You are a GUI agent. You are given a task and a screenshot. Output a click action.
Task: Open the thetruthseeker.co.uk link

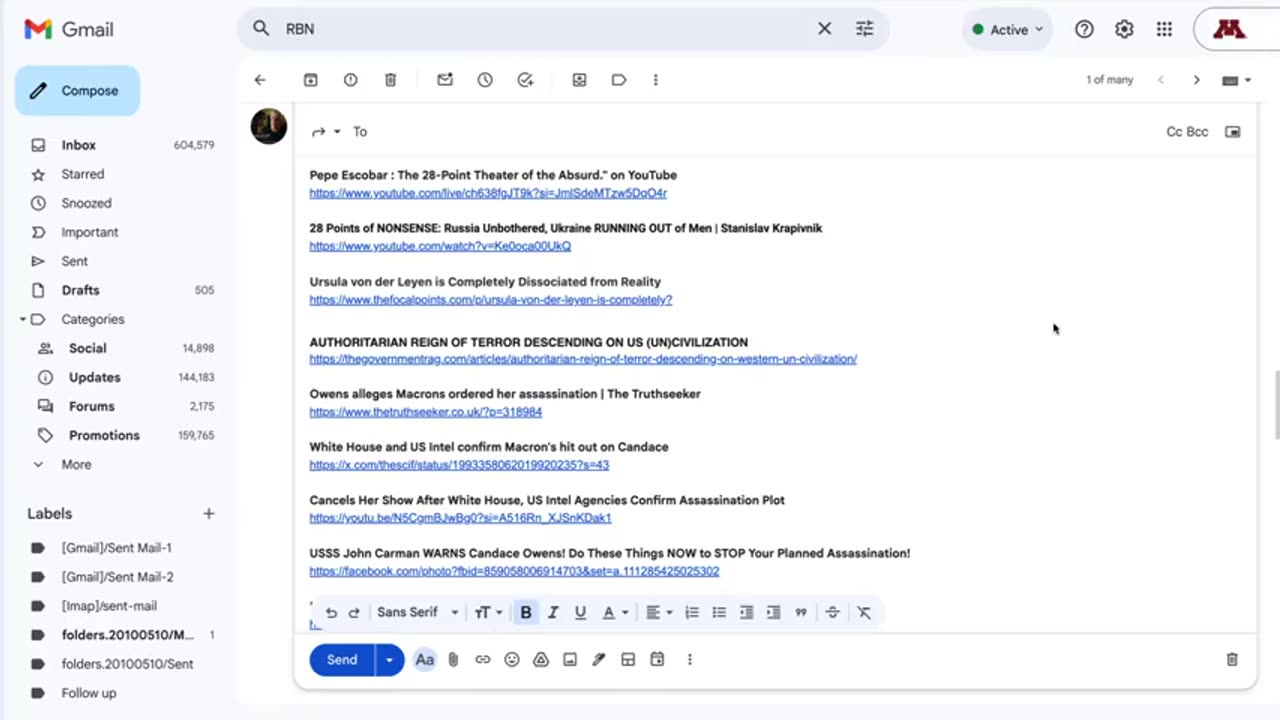click(426, 412)
